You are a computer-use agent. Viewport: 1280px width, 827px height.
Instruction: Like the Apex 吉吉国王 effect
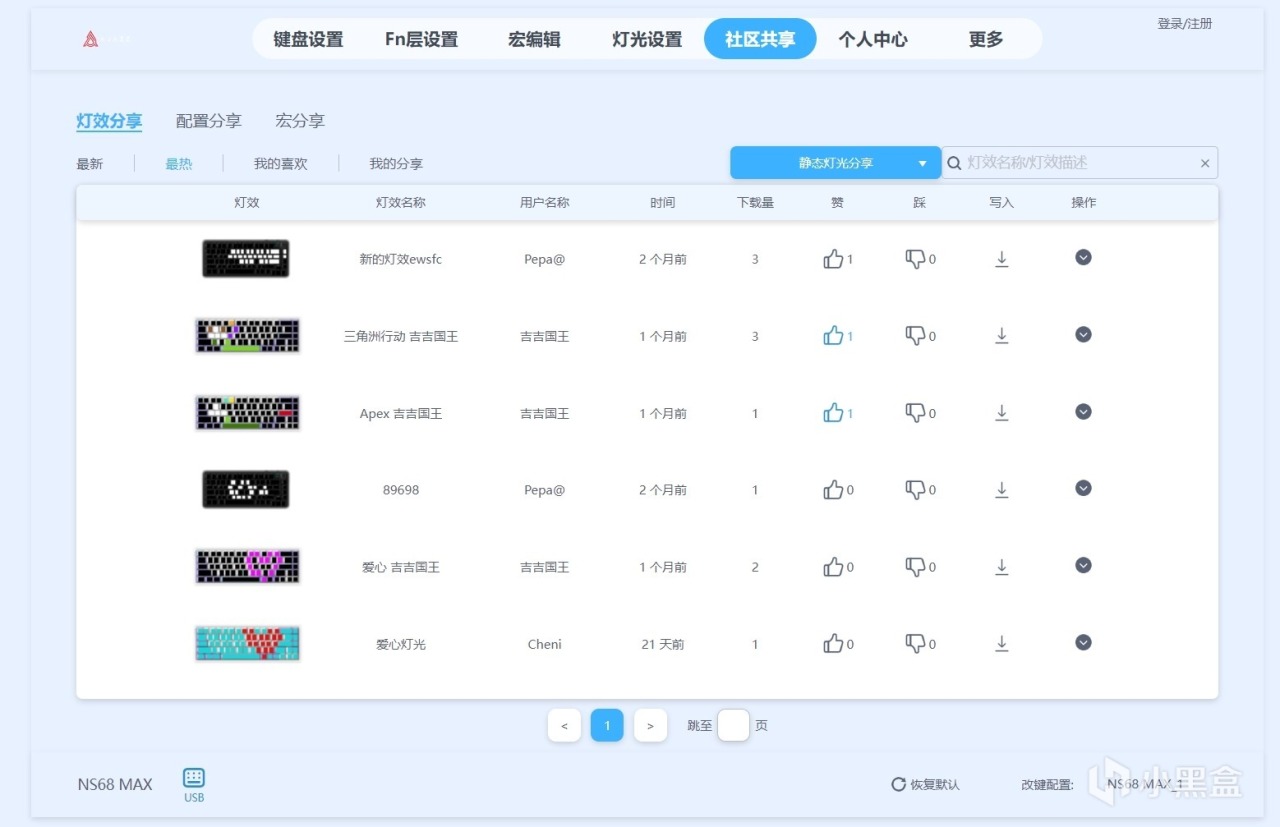[x=833, y=413]
